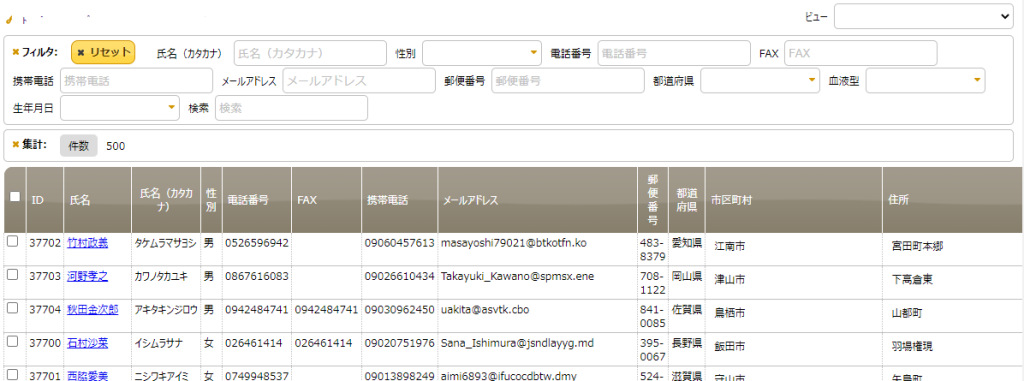Focus the 氏名（カタカナ） filter input
The width and height of the screenshot is (1024, 381).
click(310, 53)
